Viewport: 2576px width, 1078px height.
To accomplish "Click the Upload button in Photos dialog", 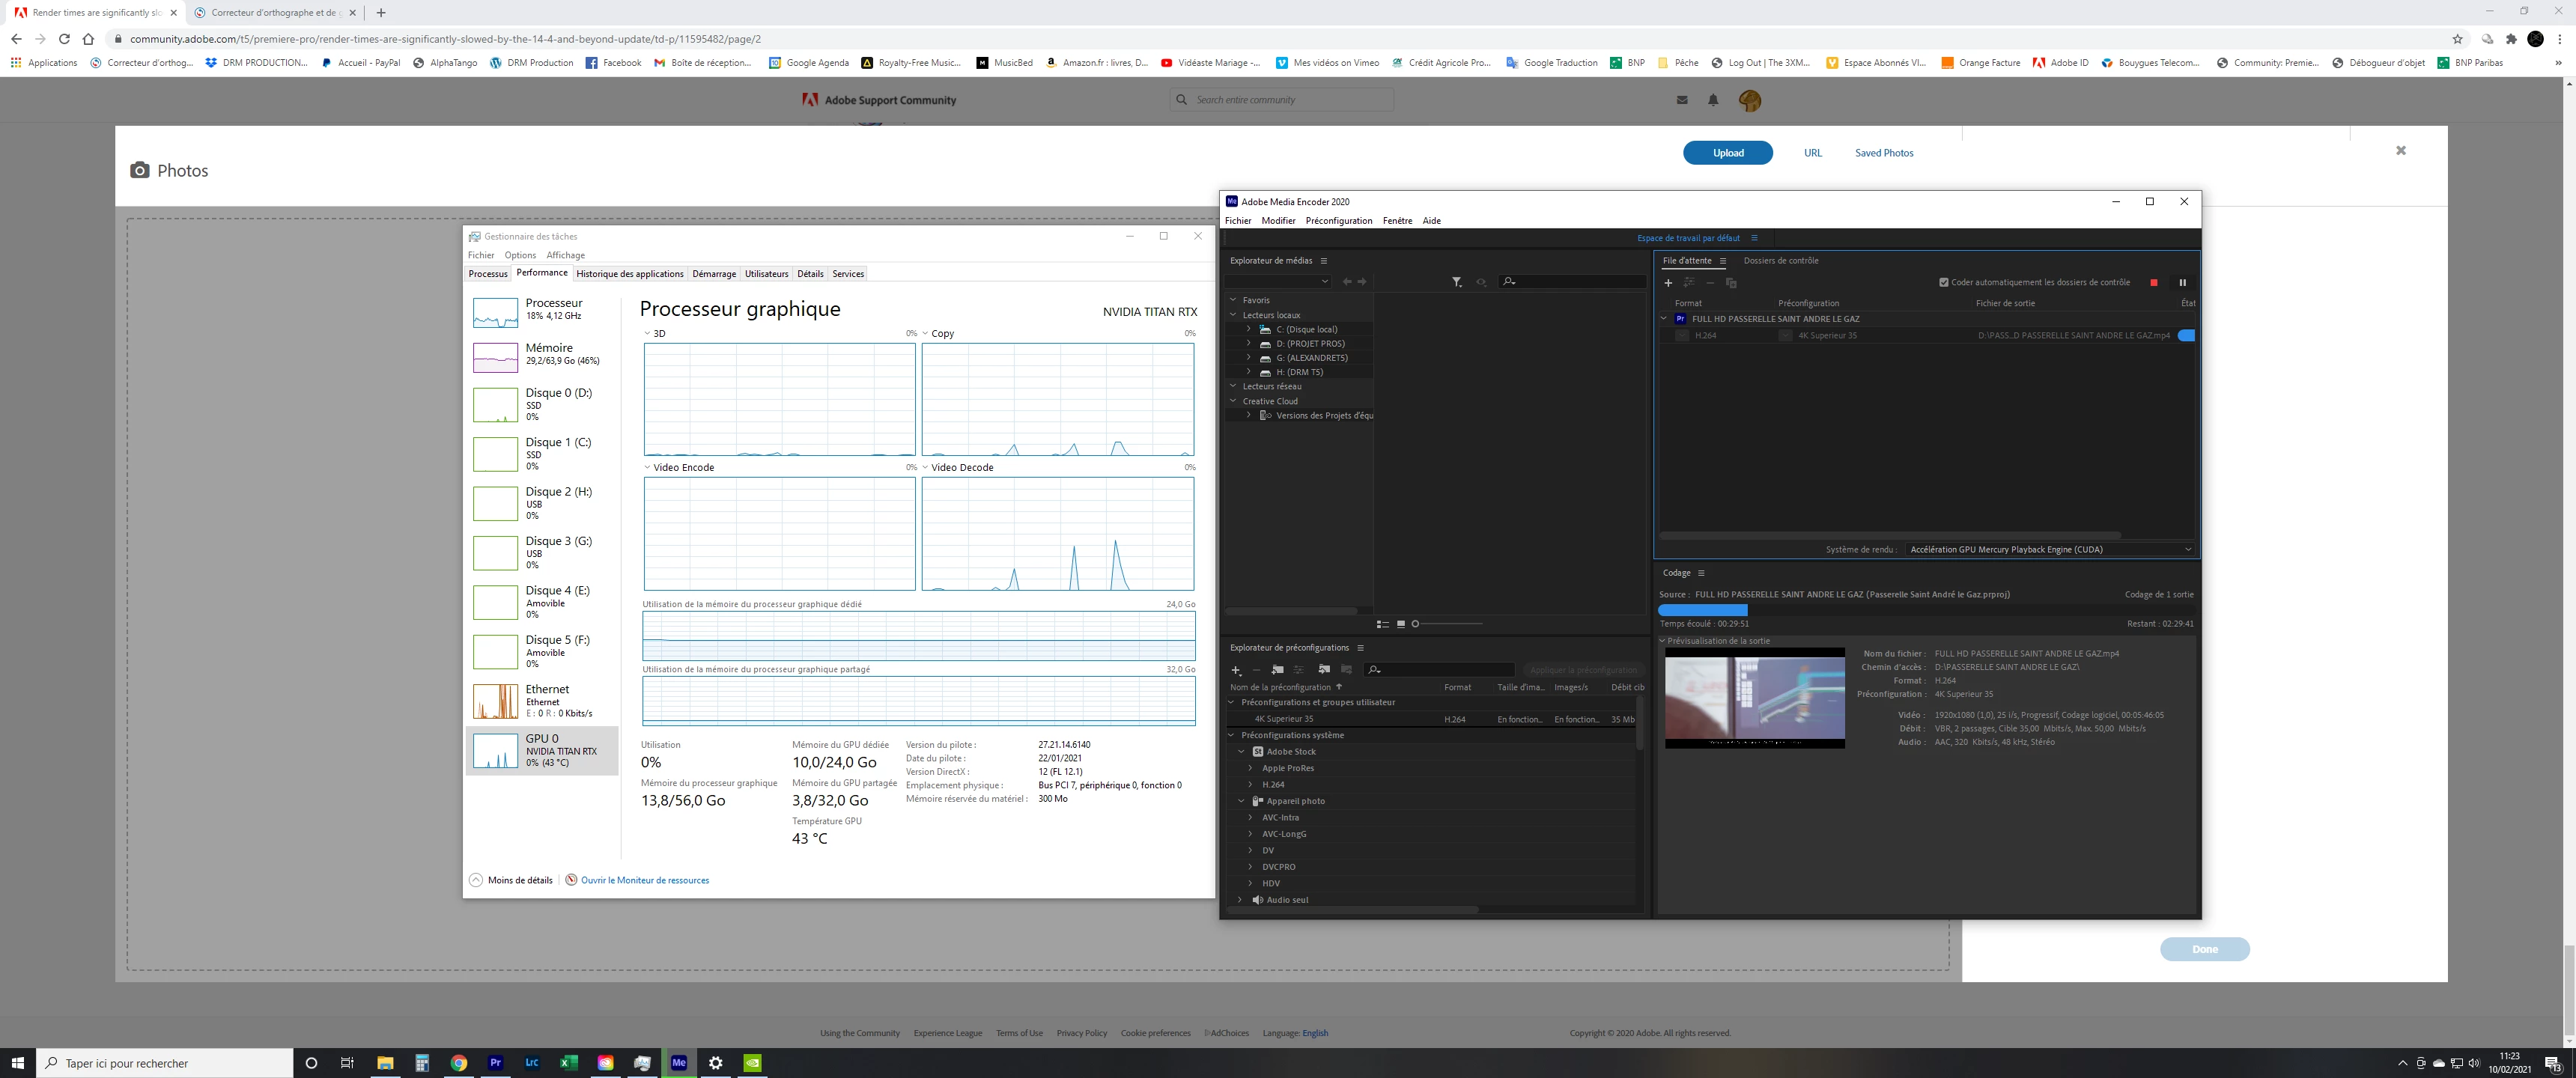I will pyautogui.click(x=1727, y=153).
